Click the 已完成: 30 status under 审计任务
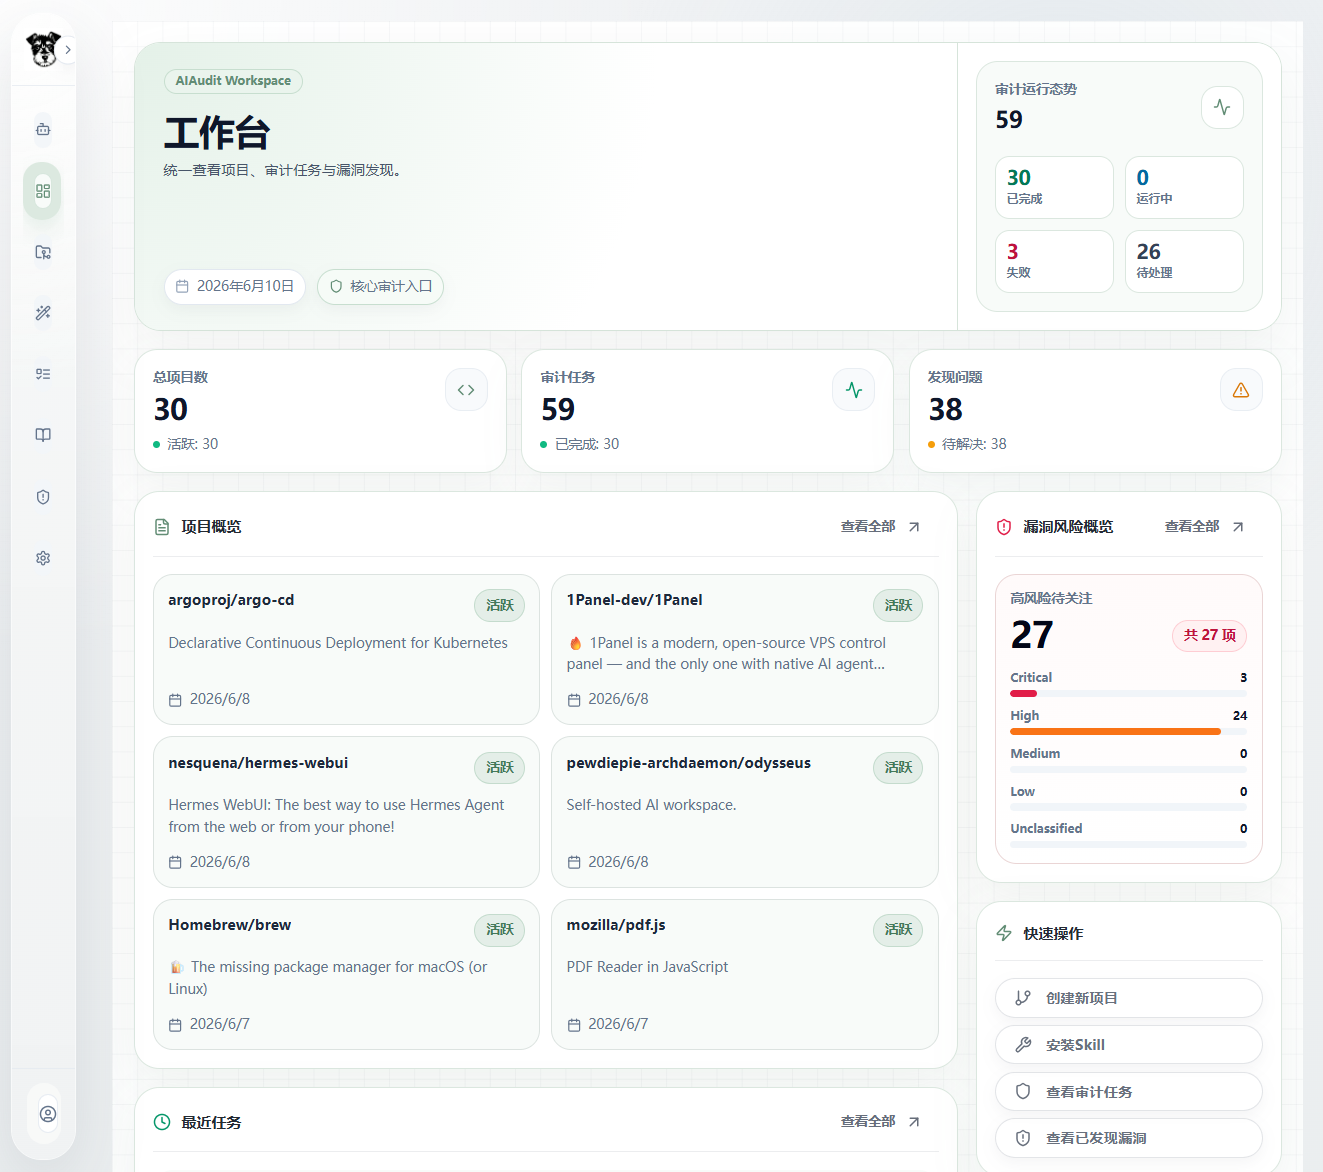This screenshot has width=1323, height=1172. point(587,444)
